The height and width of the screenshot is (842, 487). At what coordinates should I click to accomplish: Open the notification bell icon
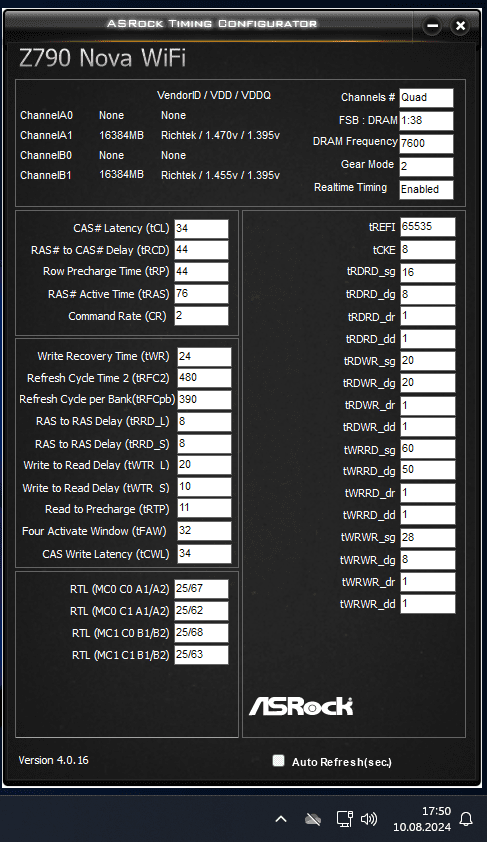pos(466,819)
